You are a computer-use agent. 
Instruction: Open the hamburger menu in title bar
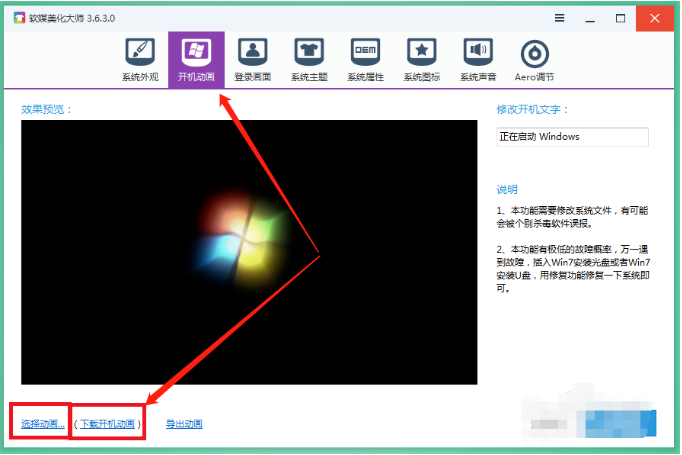[559, 18]
